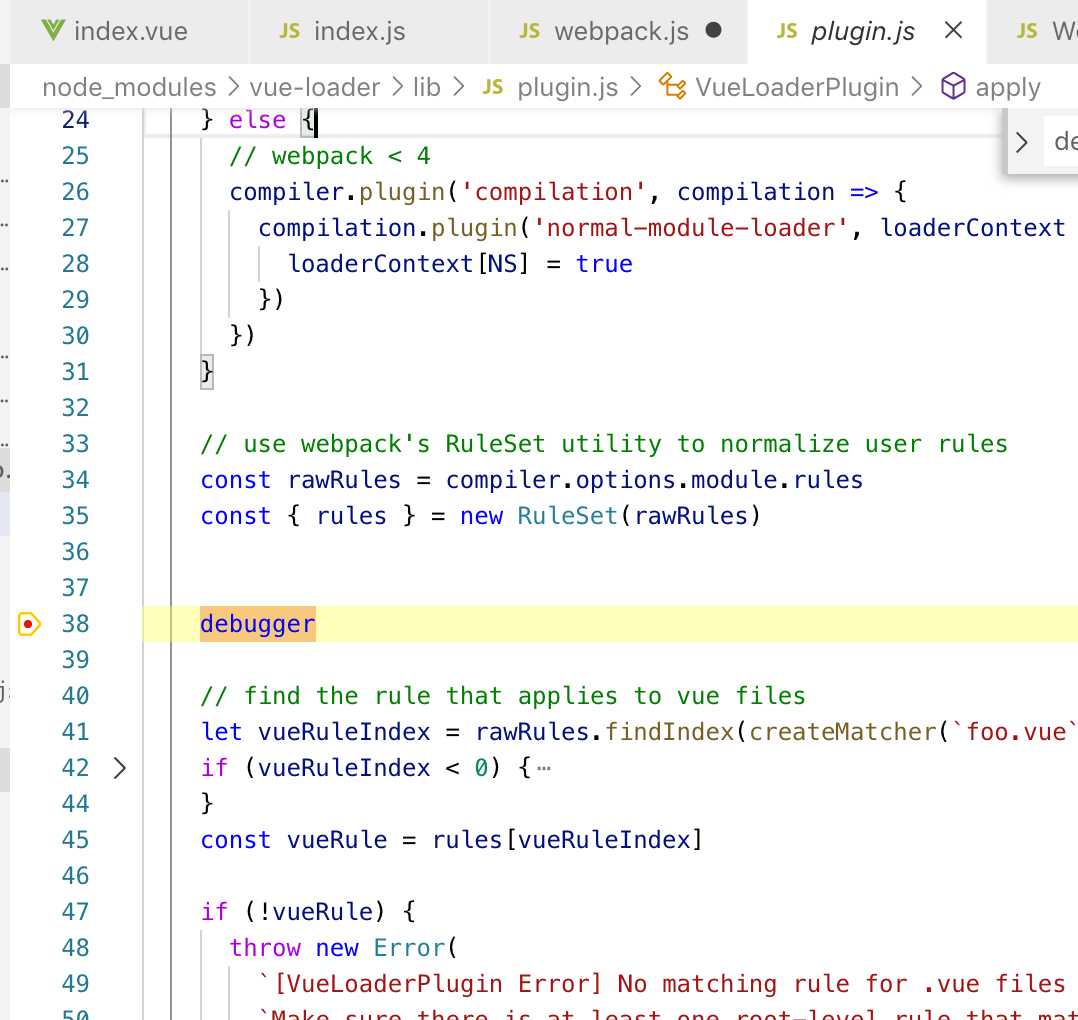Click the else keyword on line 24
Image resolution: width=1078 pixels, height=1020 pixels.
pos(257,120)
